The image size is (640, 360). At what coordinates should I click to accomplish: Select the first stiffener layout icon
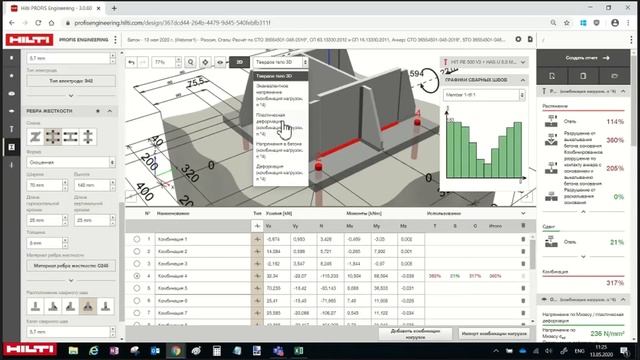click(36, 137)
